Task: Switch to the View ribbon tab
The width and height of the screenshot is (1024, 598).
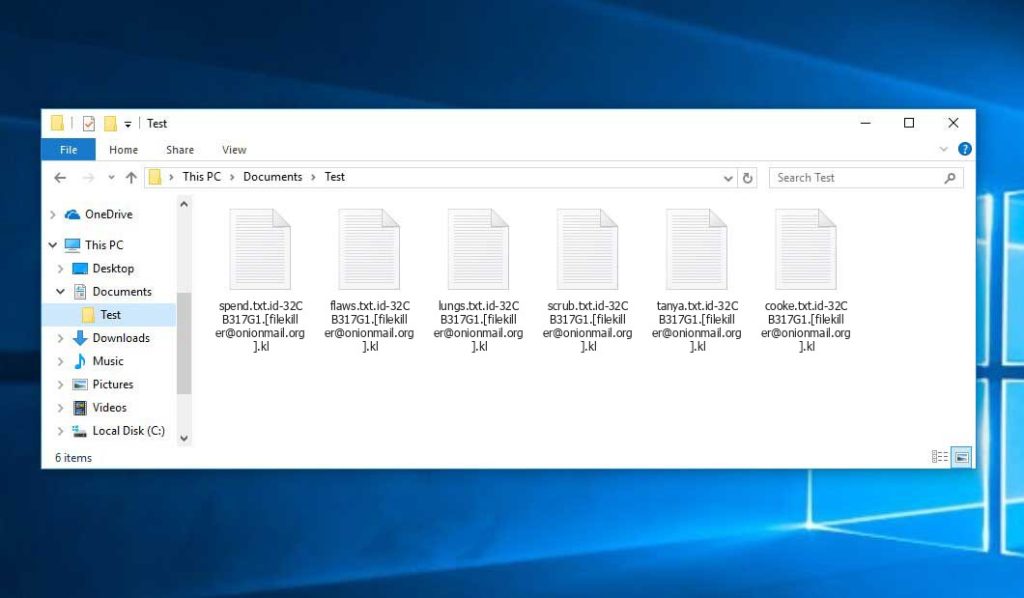Action: pos(233,149)
